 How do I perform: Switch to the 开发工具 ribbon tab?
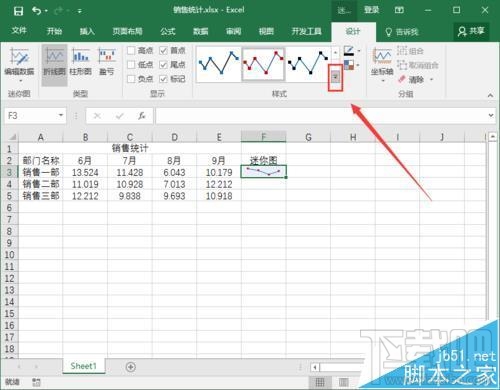[306, 31]
